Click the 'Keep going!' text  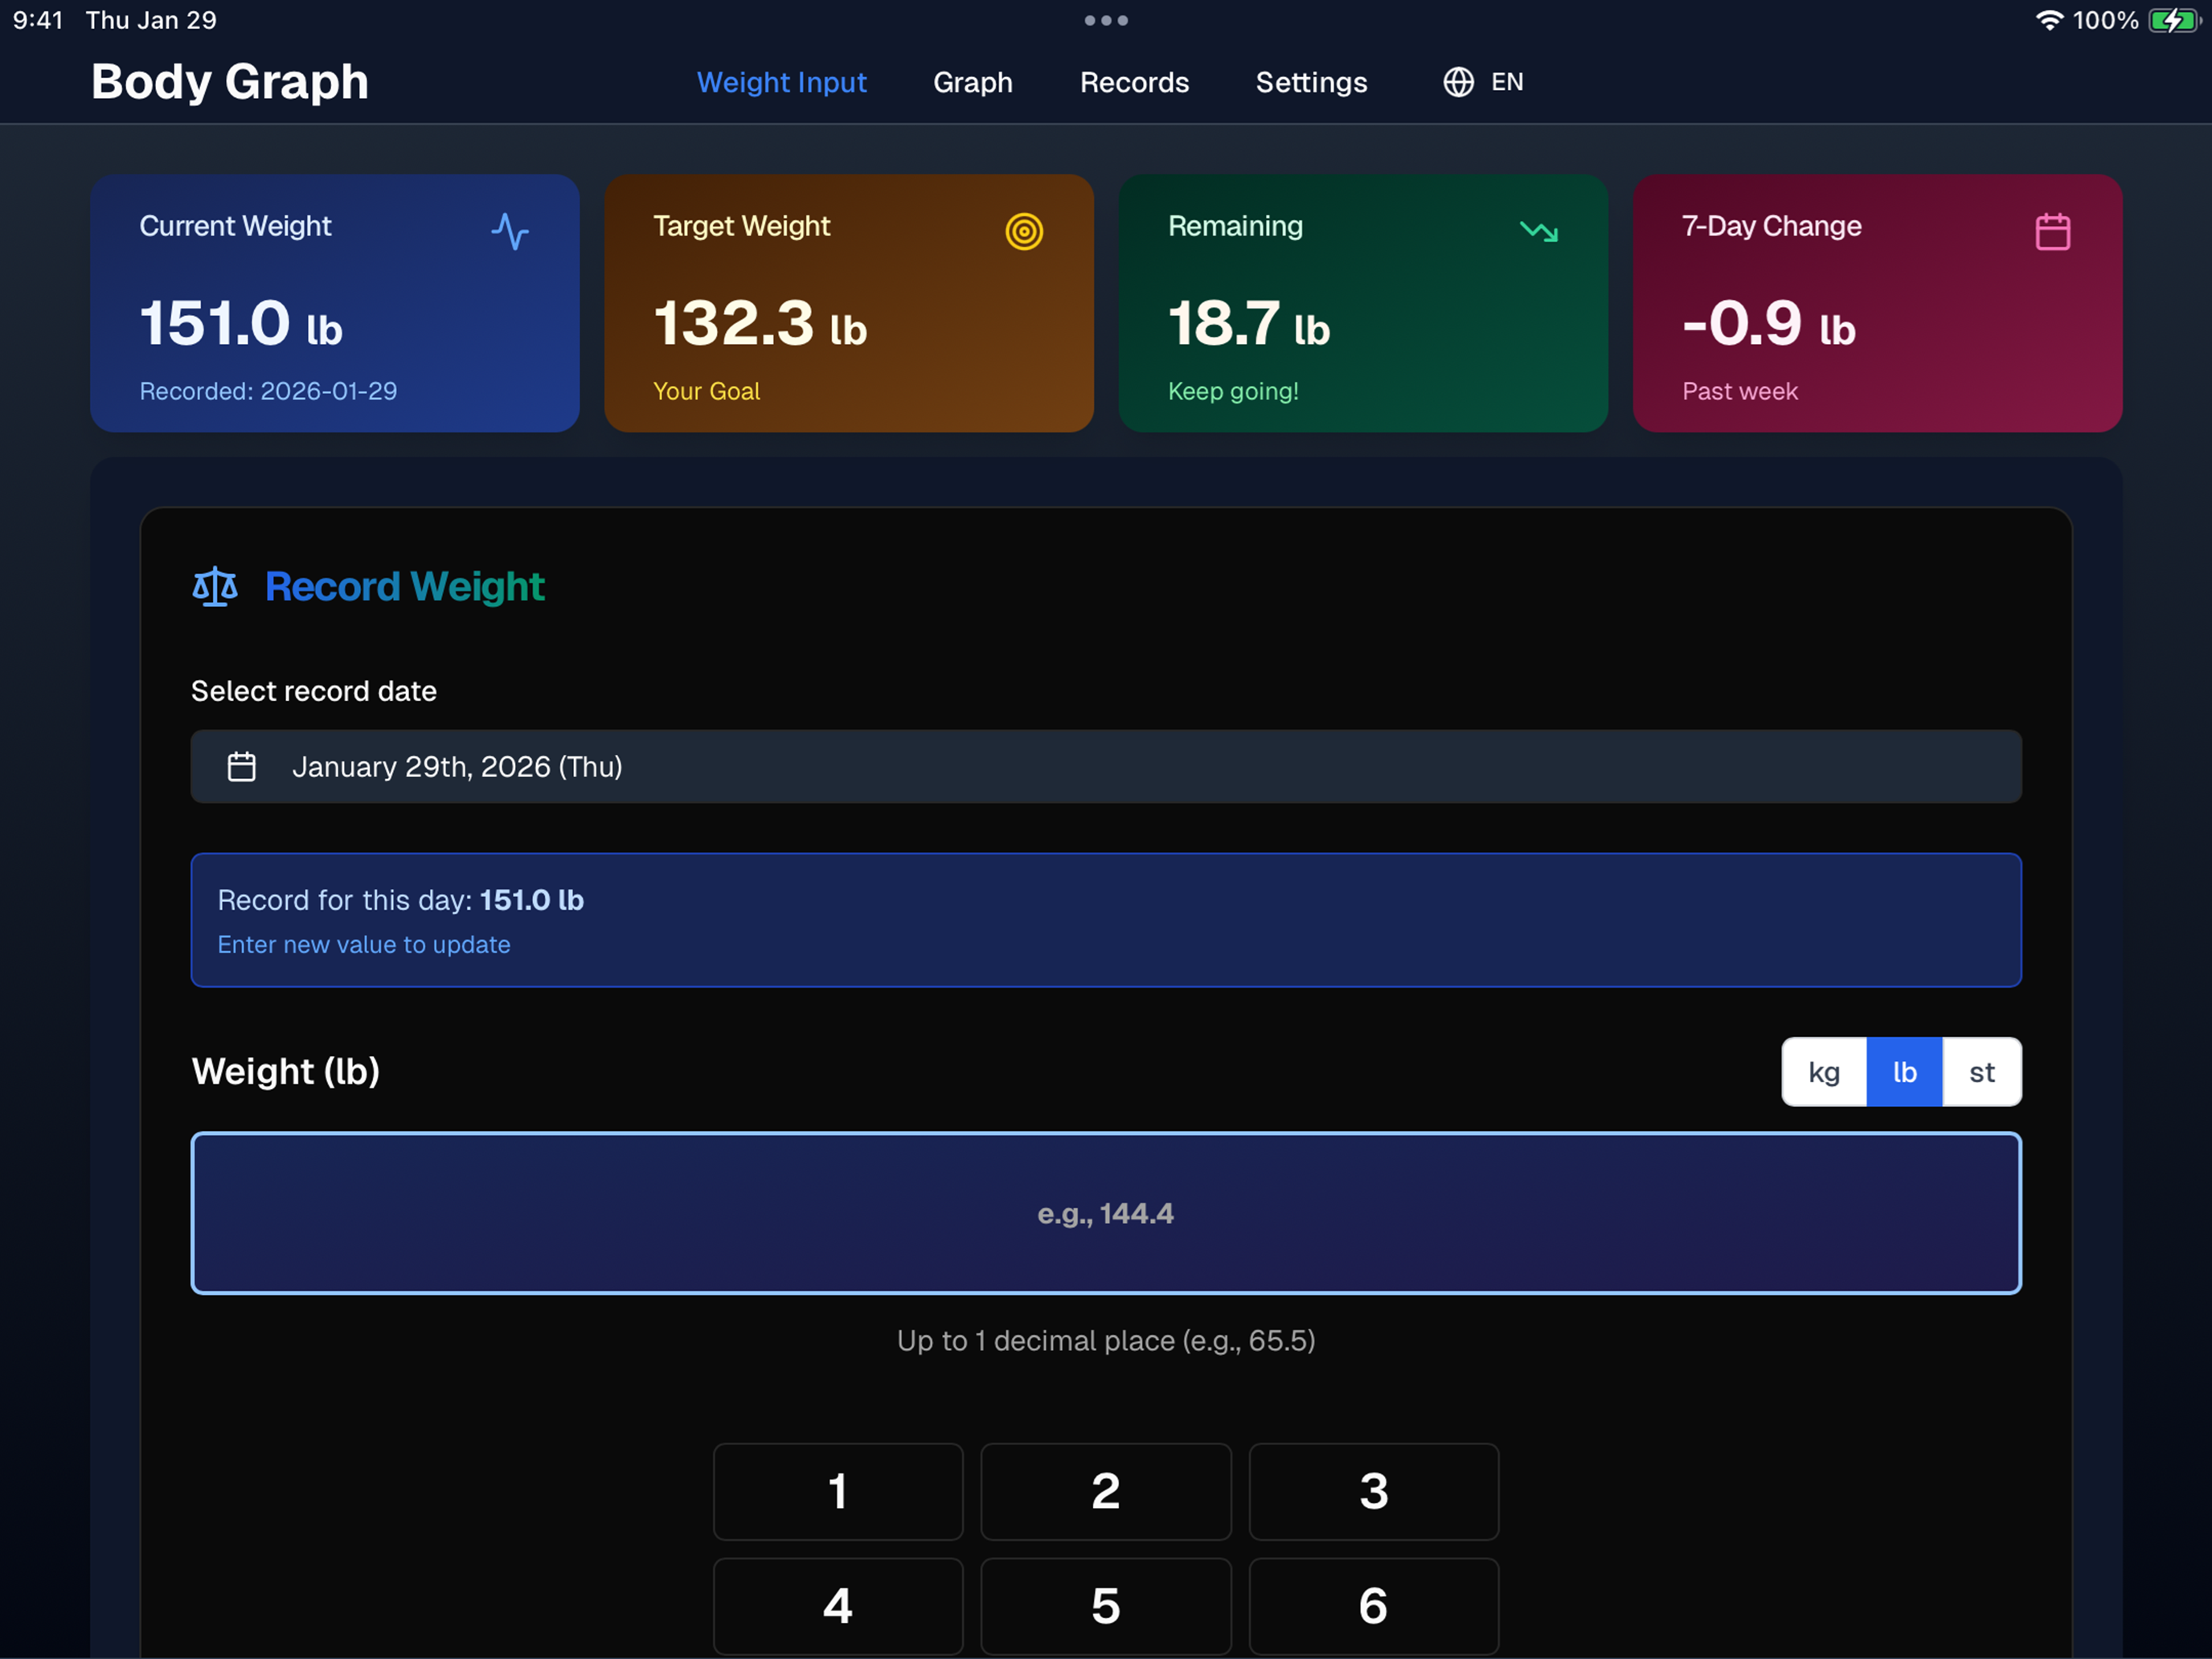pyautogui.click(x=1233, y=391)
